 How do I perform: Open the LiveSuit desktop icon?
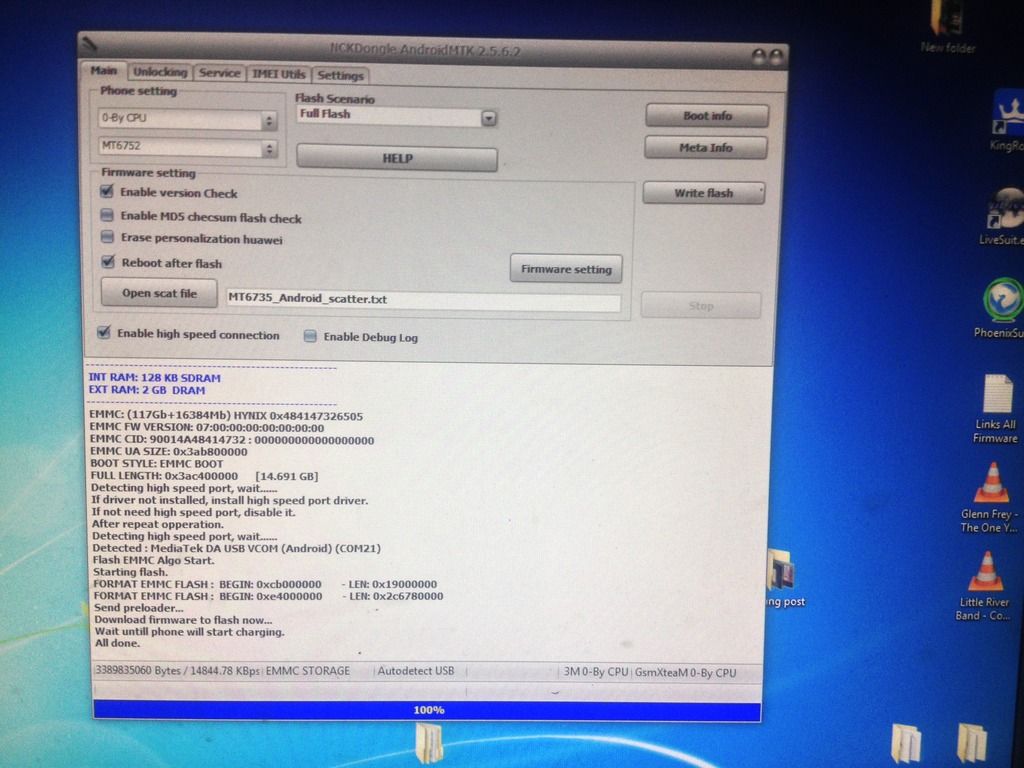pyautogui.click(x=1005, y=211)
